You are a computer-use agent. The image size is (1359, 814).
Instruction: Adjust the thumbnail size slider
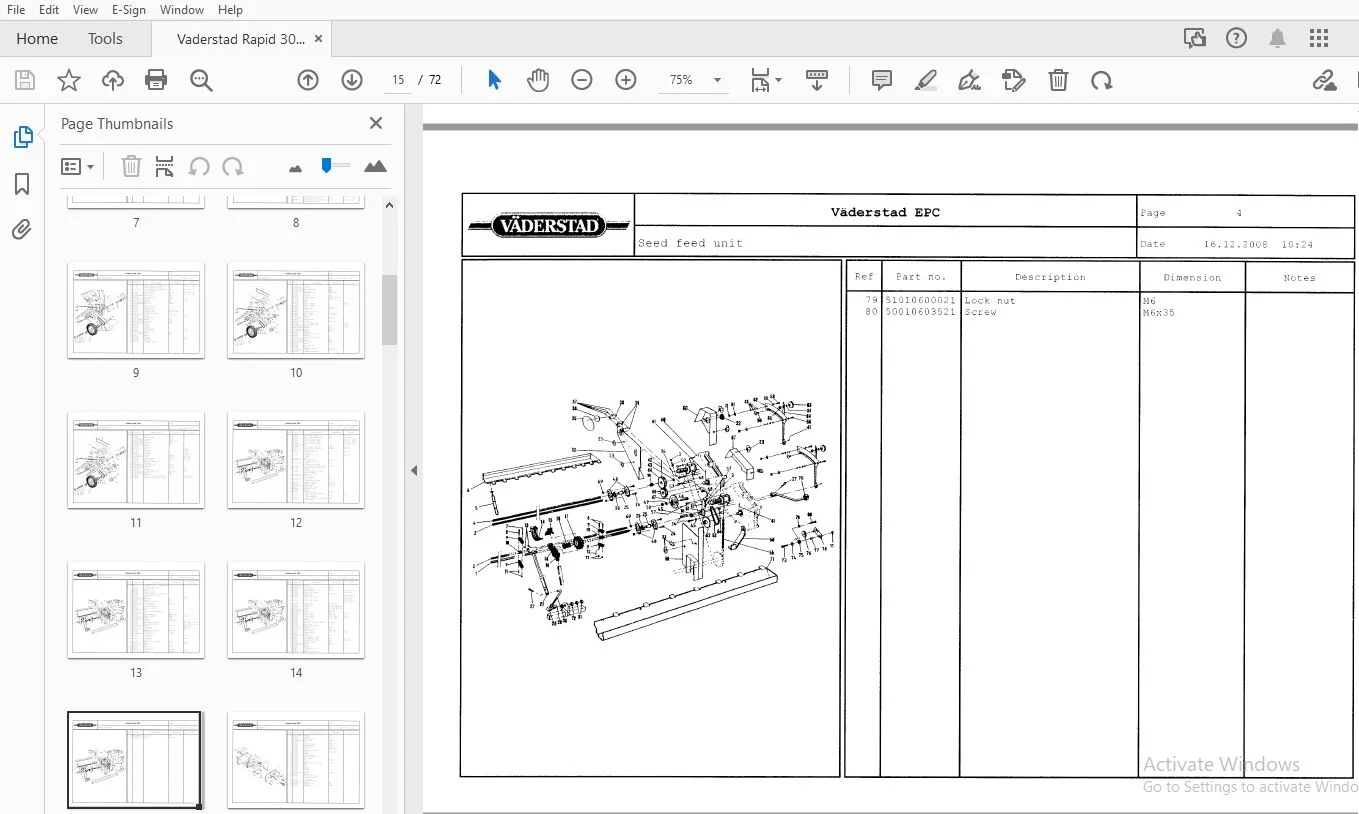pos(327,165)
